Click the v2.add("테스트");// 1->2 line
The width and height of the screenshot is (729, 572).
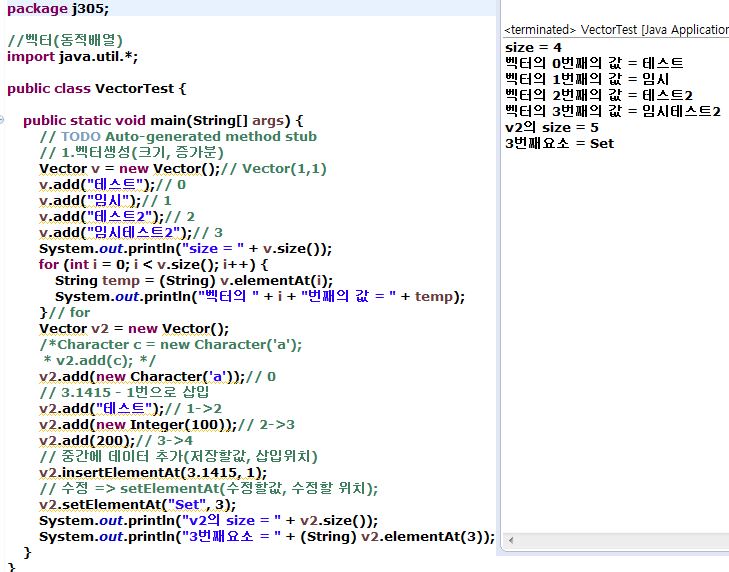click(131, 408)
